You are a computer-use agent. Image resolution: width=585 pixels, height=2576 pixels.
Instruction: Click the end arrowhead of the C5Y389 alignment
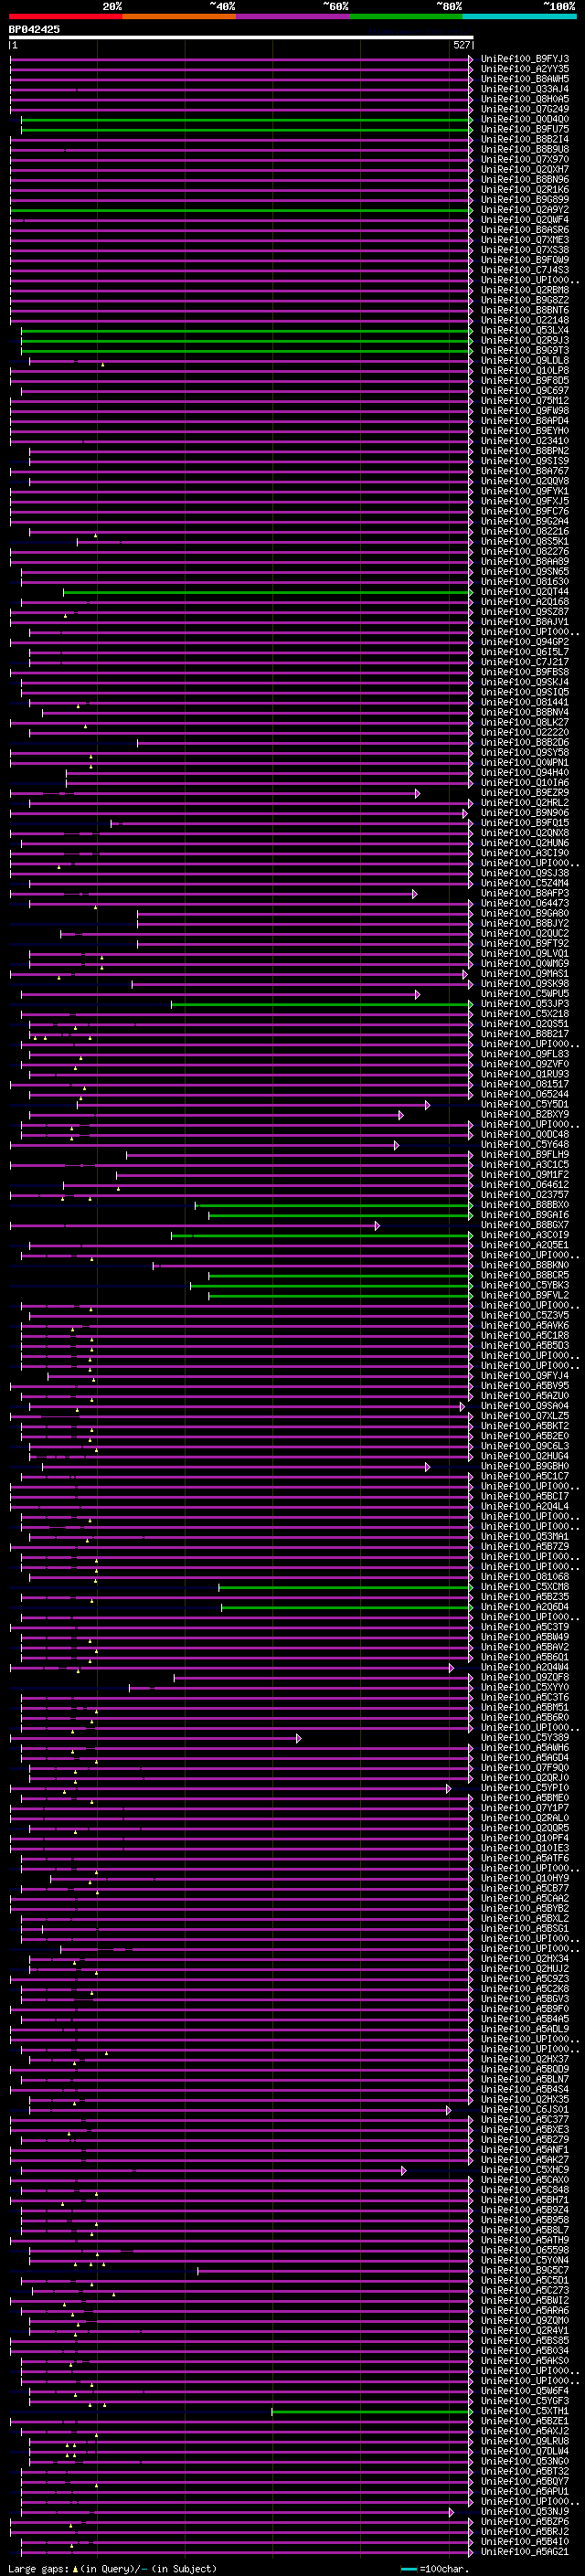pos(298,1738)
